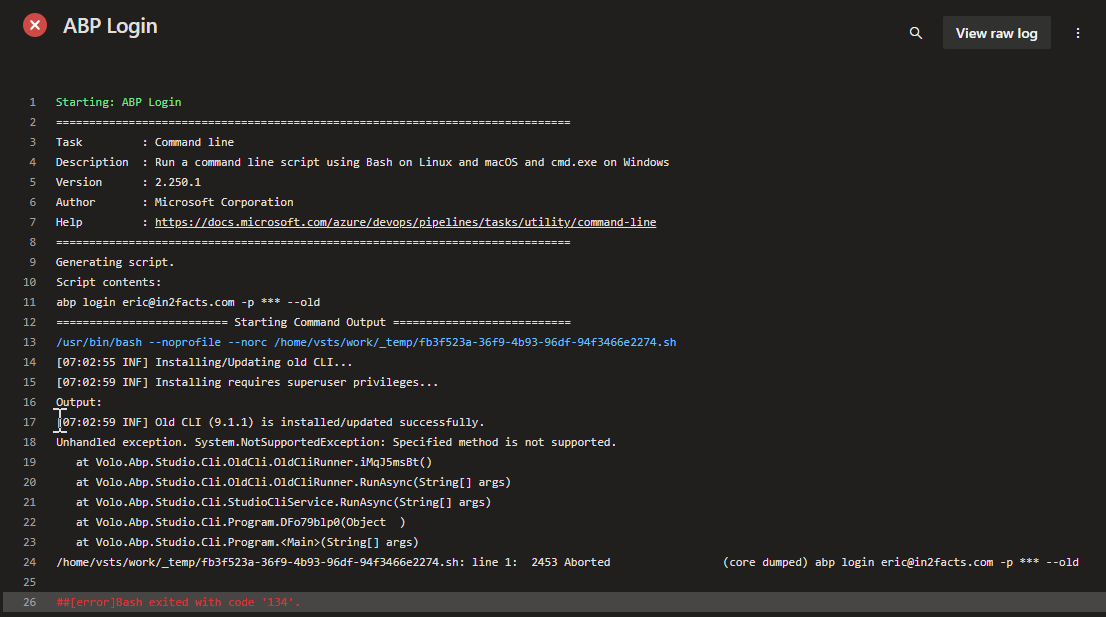1106x617 pixels.
Task: Click the Author Microsoft Corporation line
Action: [x=174, y=202]
